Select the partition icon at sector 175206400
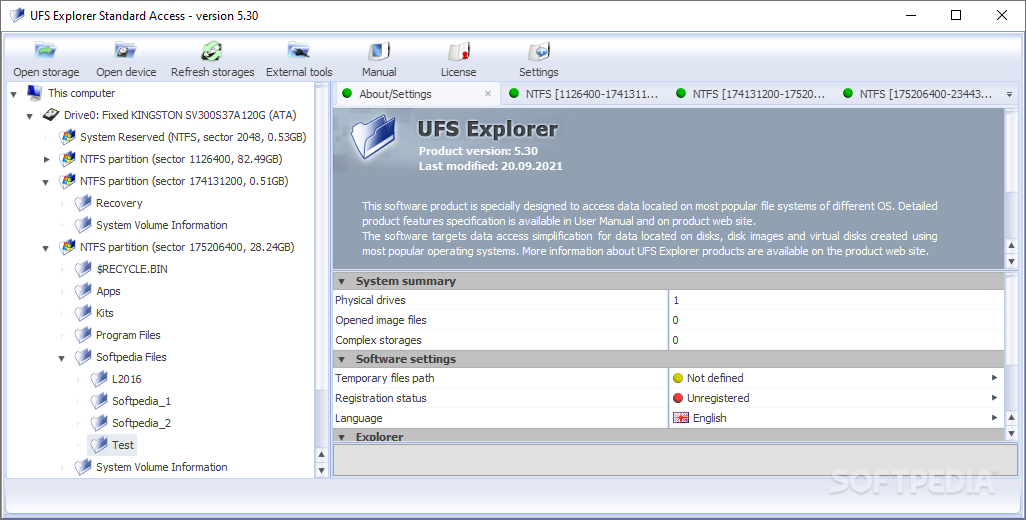 tap(67, 247)
